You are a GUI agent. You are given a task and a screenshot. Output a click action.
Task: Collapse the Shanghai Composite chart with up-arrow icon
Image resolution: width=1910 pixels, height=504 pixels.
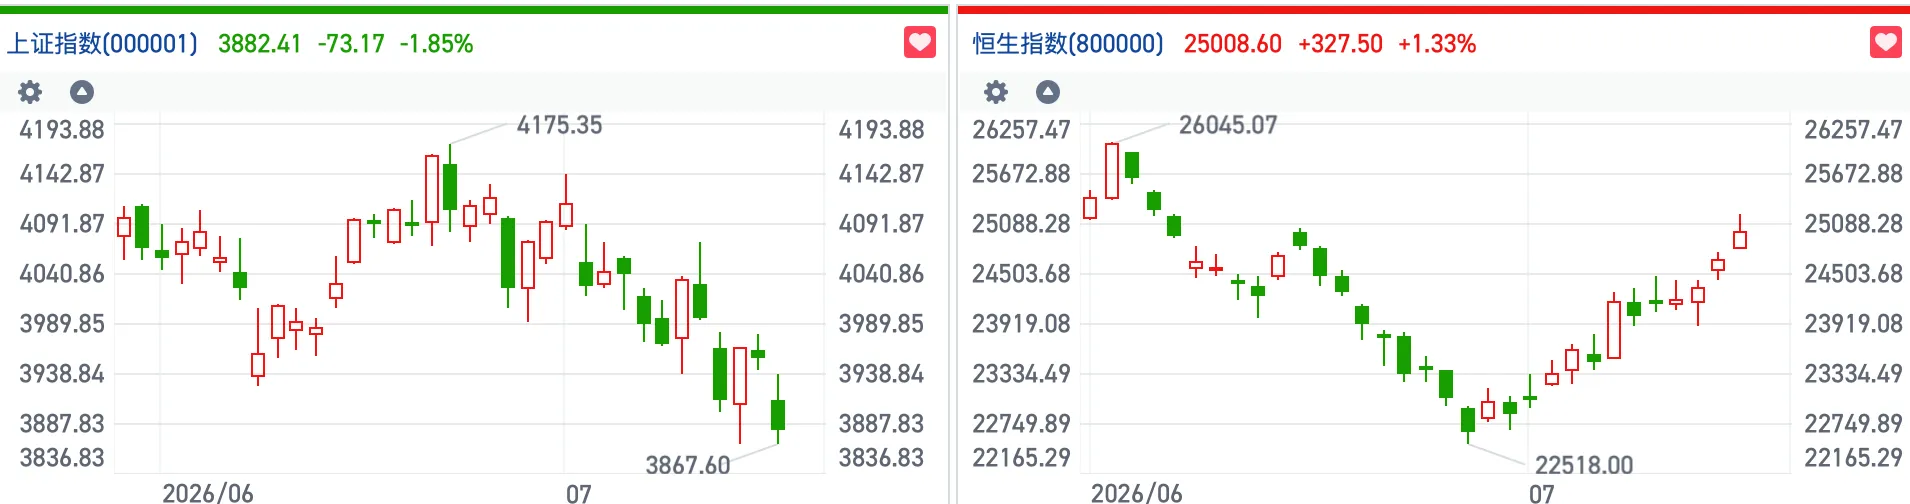[82, 92]
